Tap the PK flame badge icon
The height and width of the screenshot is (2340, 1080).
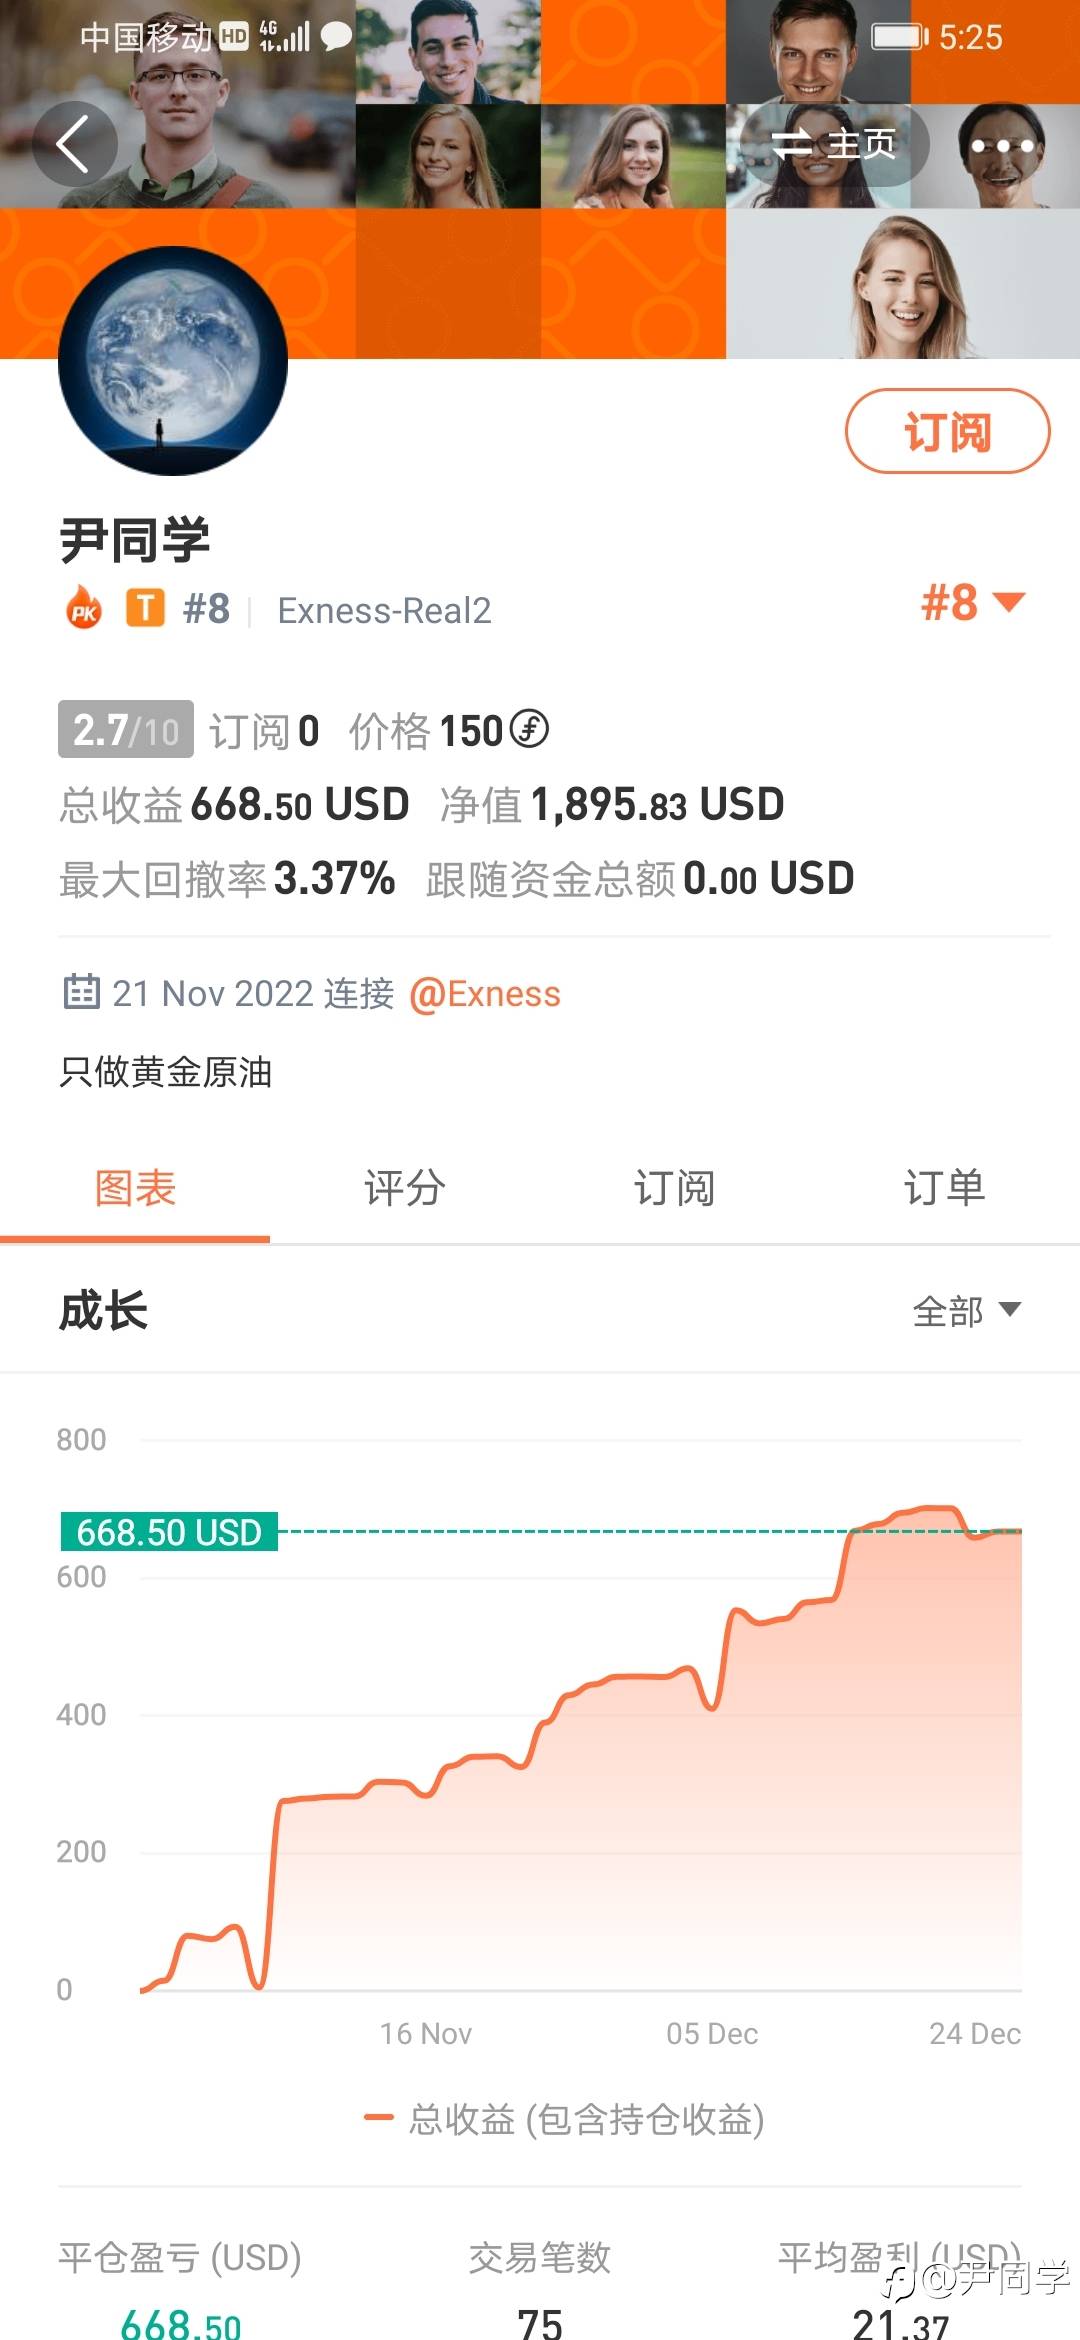click(84, 608)
